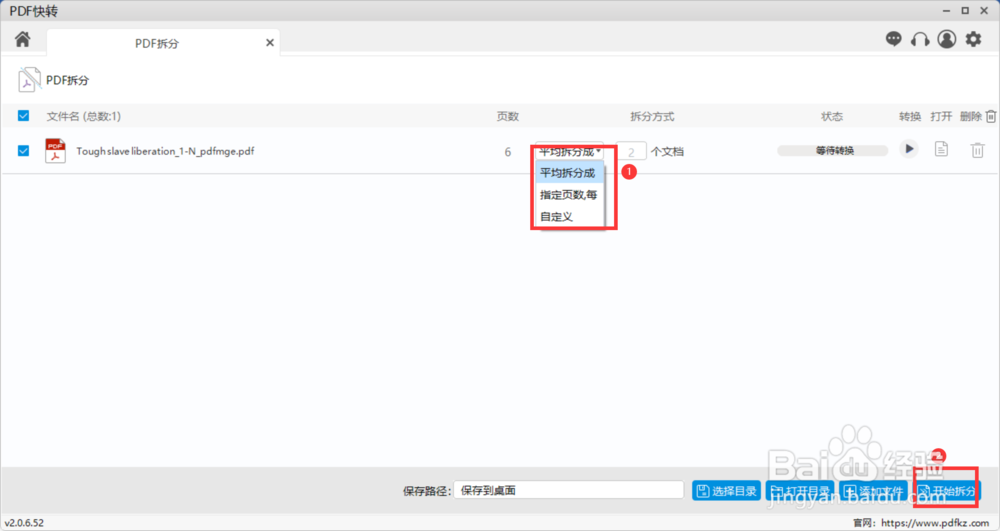Start conversion with the play button
Image resolution: width=1000 pixels, height=531 pixels.
click(x=909, y=149)
